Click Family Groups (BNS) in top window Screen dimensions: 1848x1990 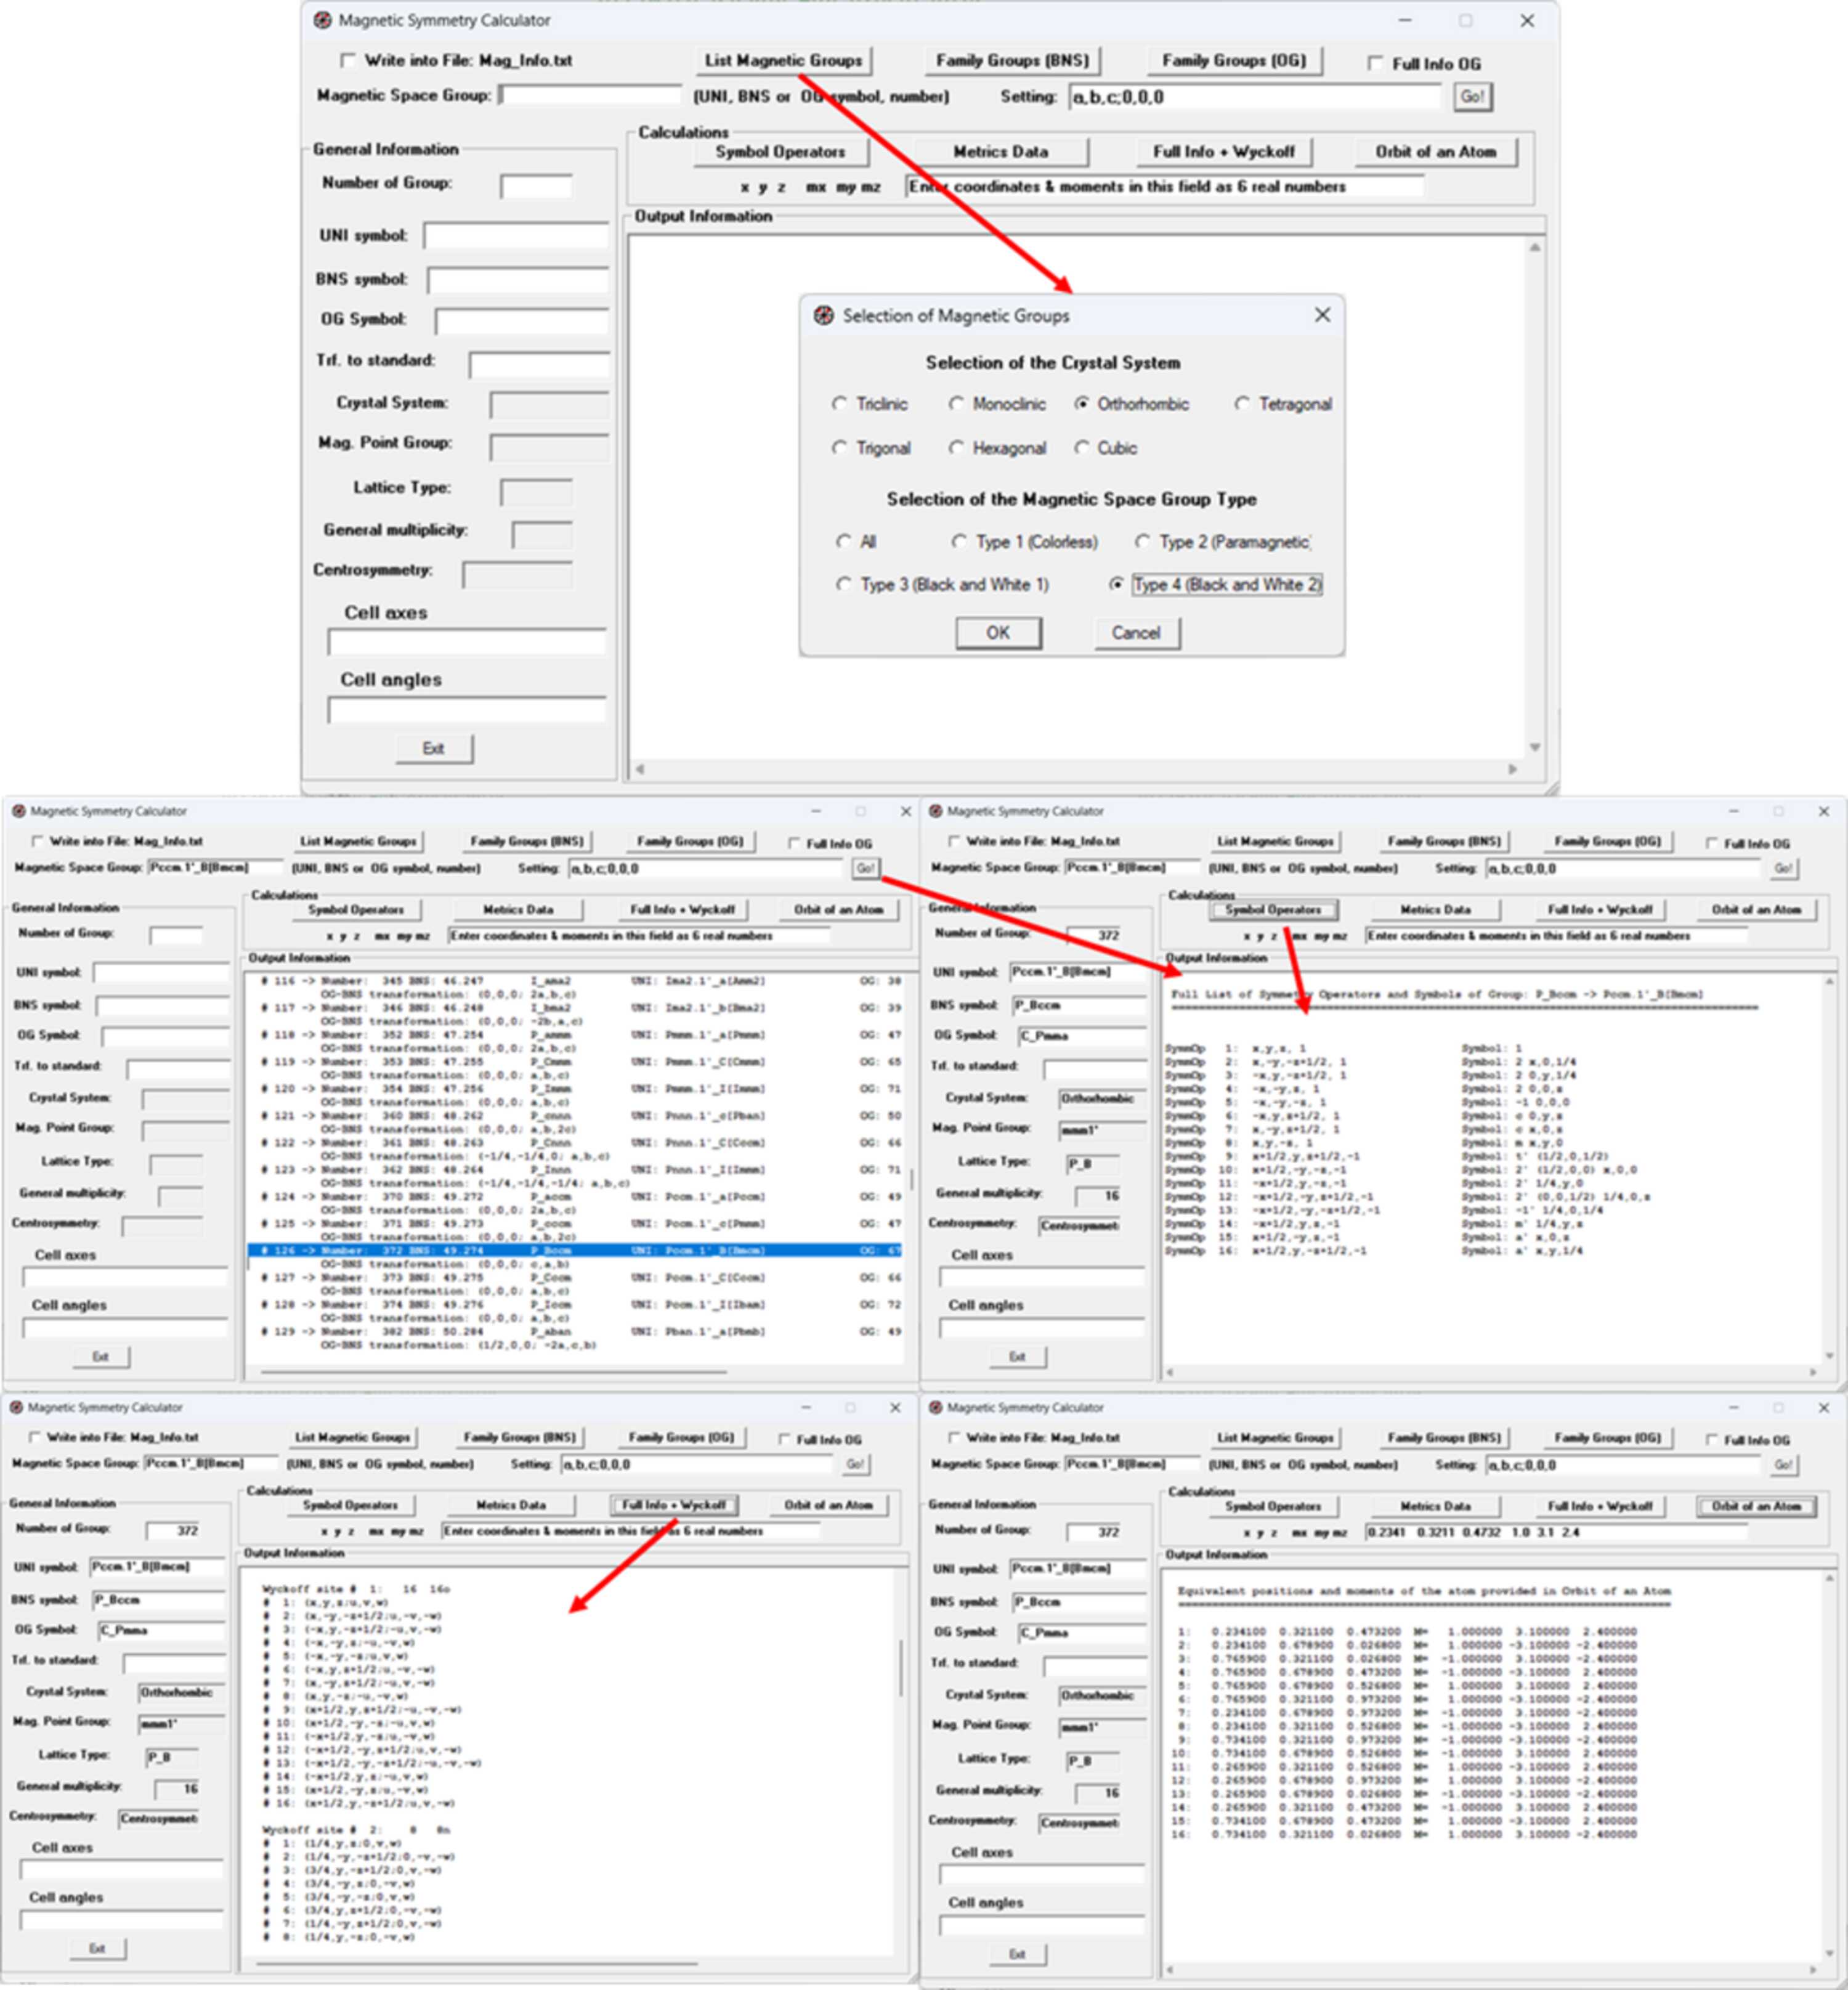(1012, 60)
